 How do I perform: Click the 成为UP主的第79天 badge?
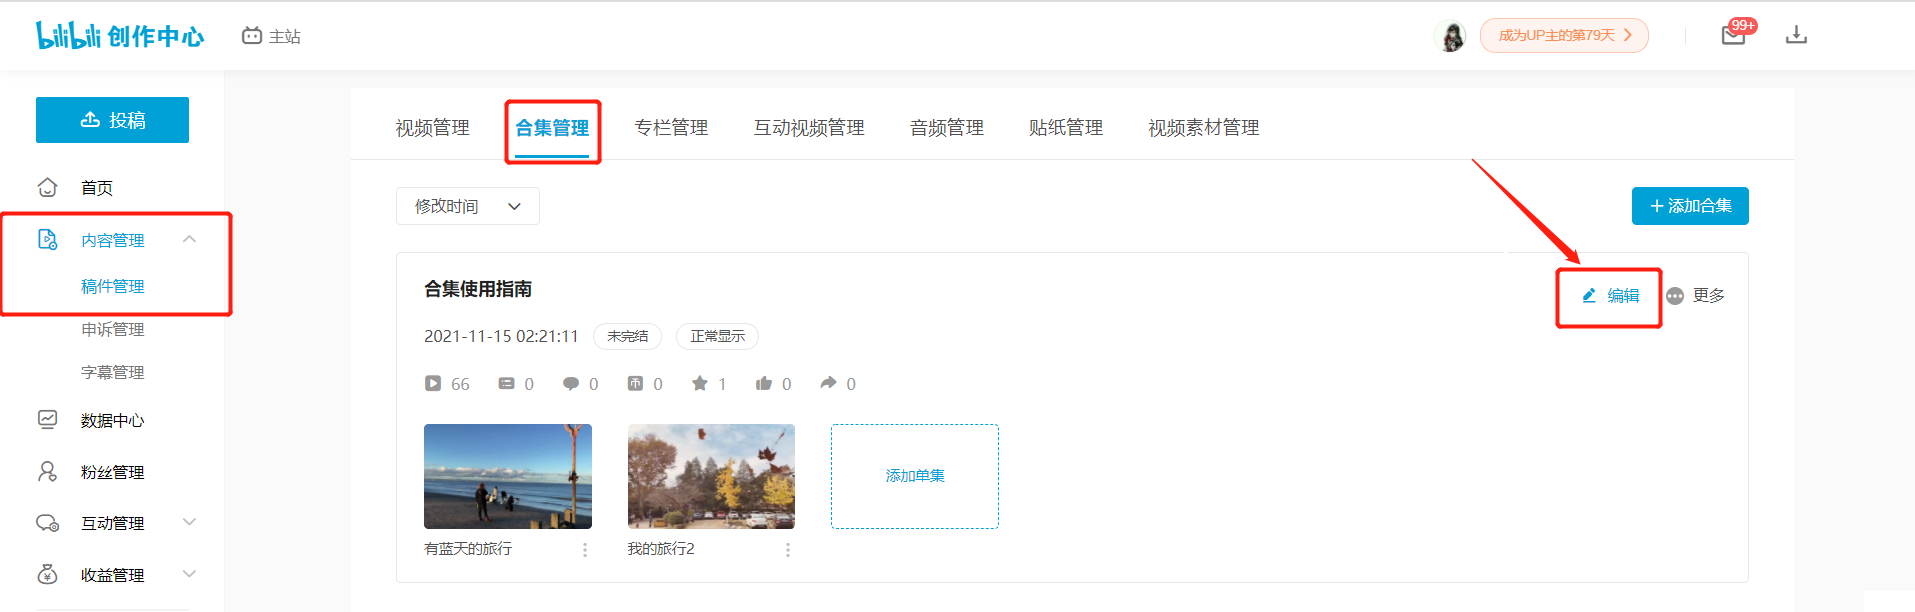pos(1564,35)
